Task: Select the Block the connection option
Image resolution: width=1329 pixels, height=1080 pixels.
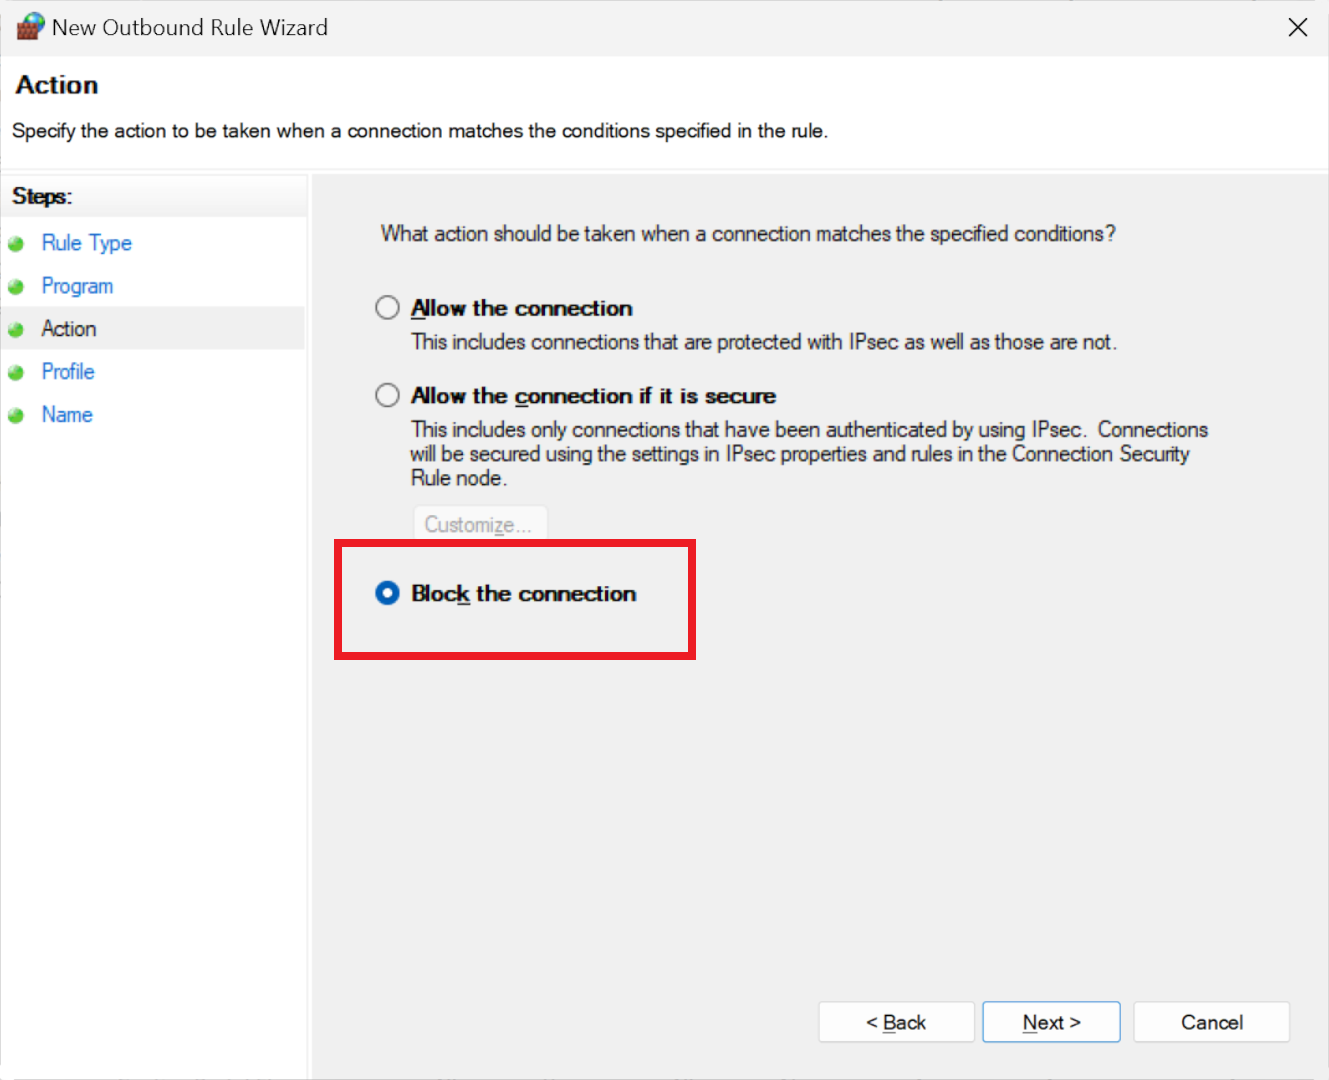Action: click(387, 594)
